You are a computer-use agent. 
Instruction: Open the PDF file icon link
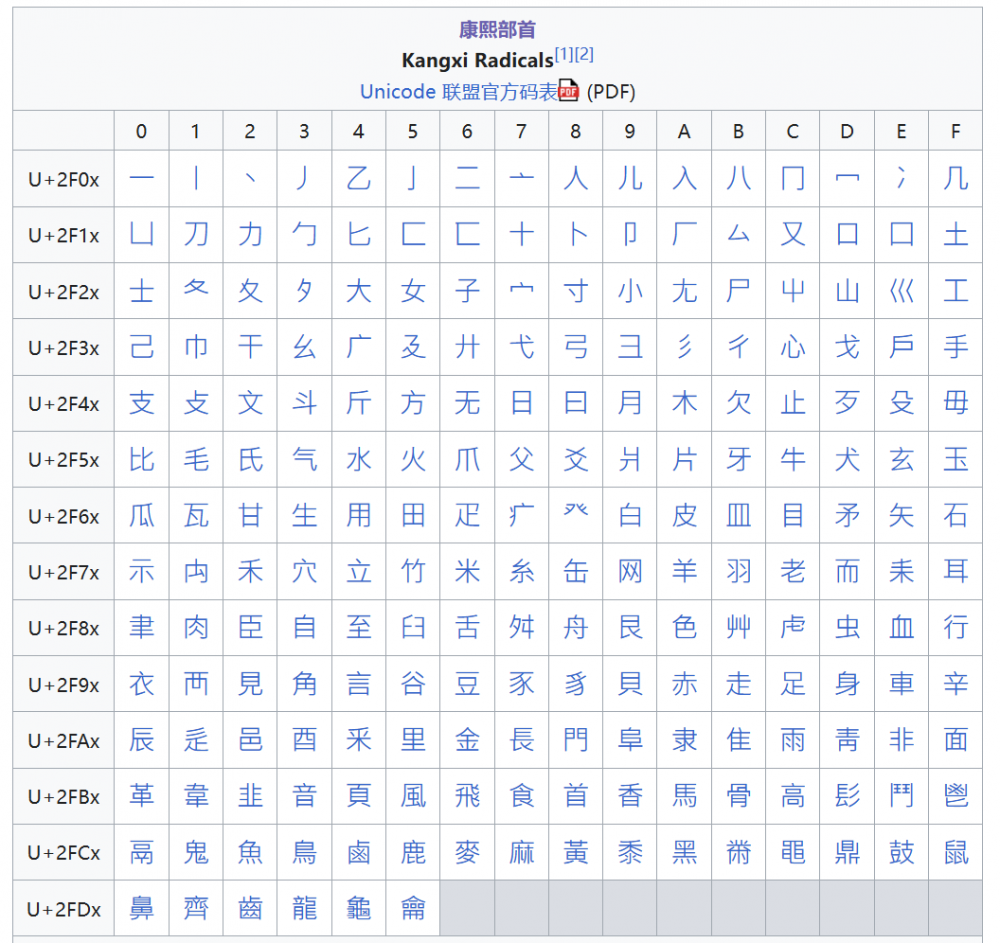coord(568,91)
